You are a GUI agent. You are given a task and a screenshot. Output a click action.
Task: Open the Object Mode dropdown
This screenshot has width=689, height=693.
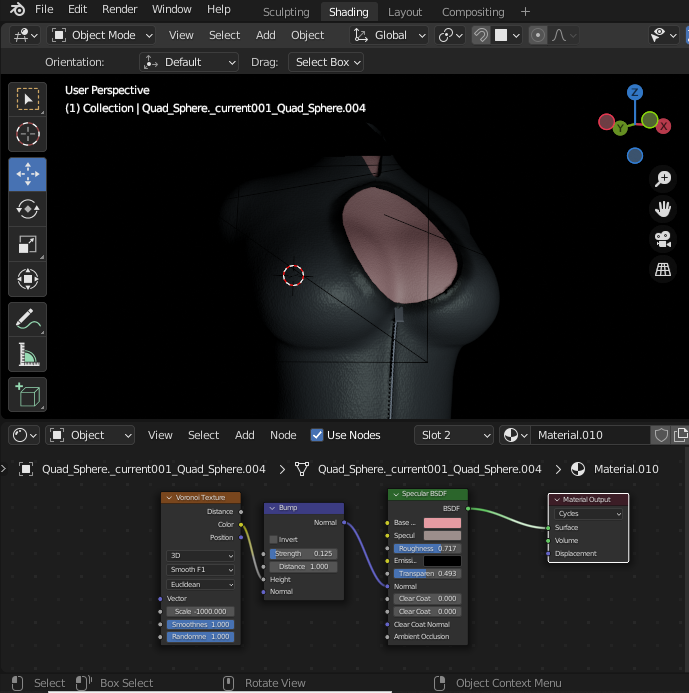click(x=101, y=35)
